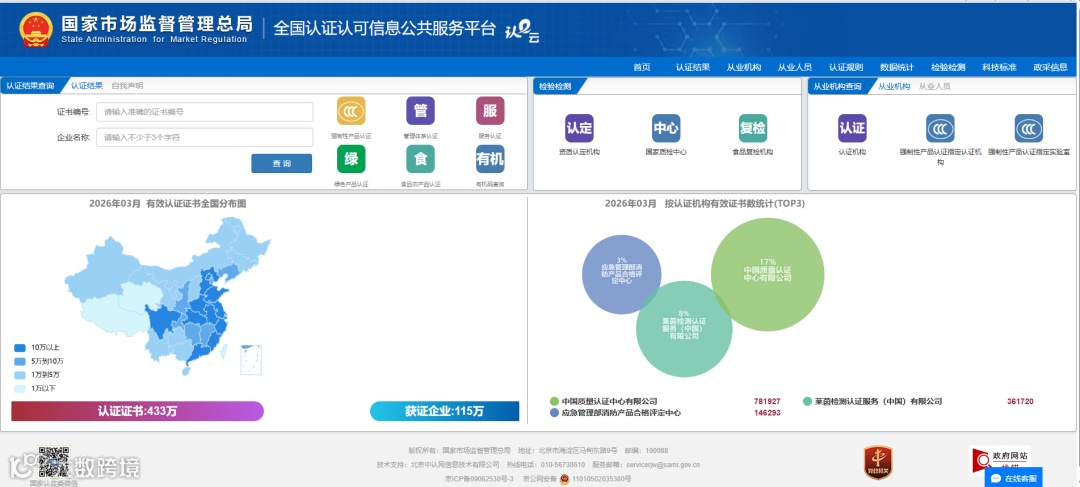Open 数据统计 in navigation bar
This screenshot has height=487, width=1080.
[x=896, y=68]
